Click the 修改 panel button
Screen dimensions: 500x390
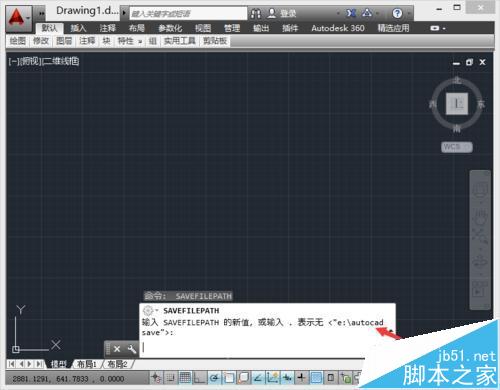(41, 41)
